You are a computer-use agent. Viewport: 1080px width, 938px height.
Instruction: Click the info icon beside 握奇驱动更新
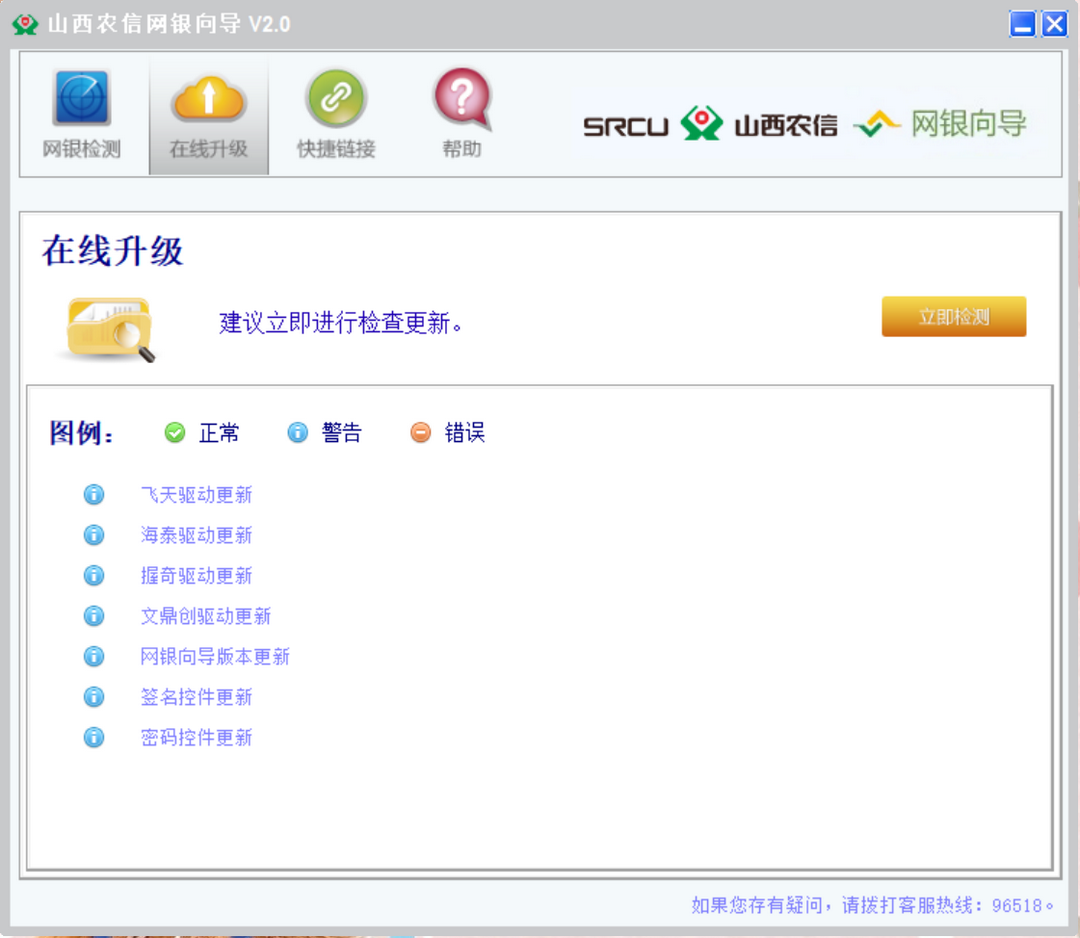tap(94, 575)
